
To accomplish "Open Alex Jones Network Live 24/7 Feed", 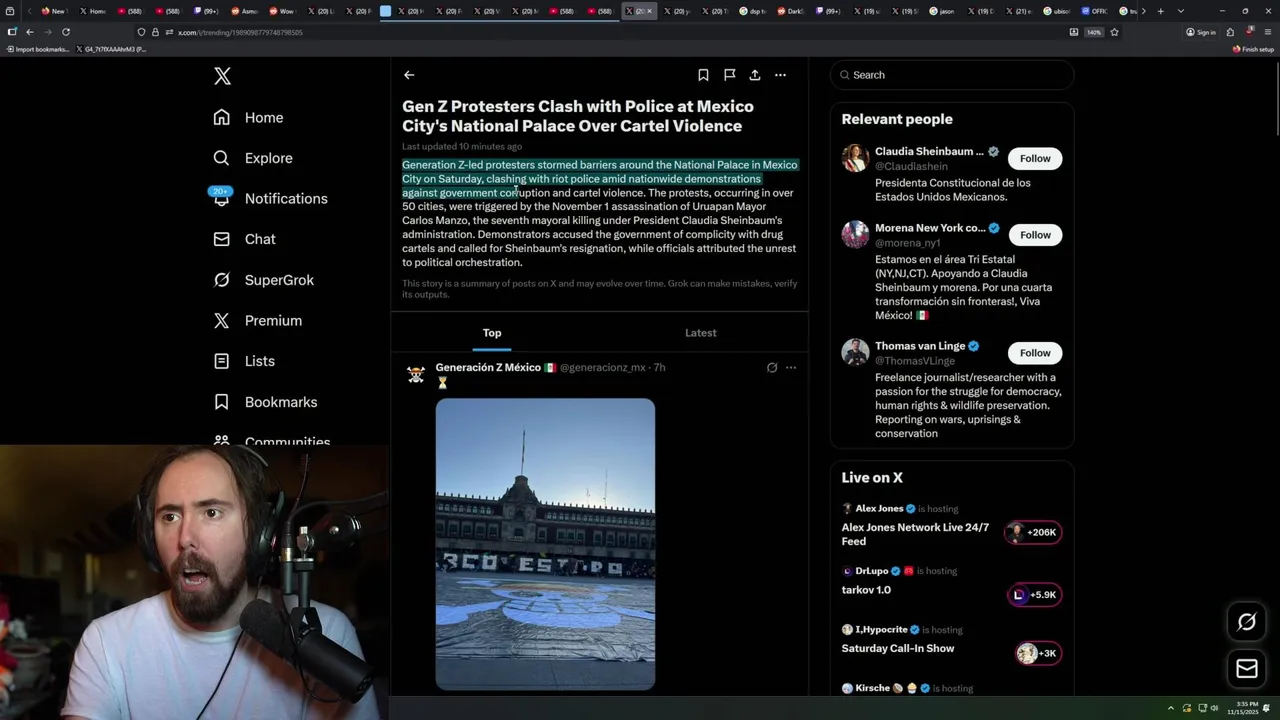I will coord(915,534).
